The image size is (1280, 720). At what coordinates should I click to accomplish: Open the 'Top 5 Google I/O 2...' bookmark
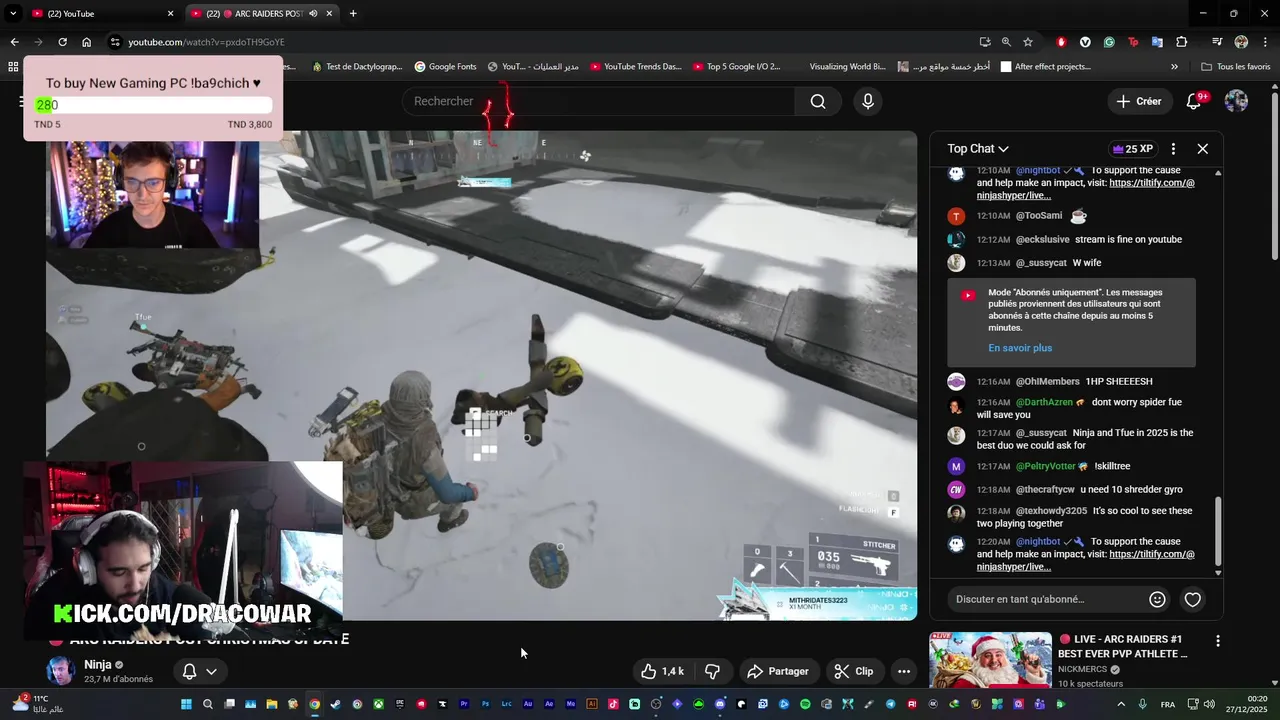736,67
